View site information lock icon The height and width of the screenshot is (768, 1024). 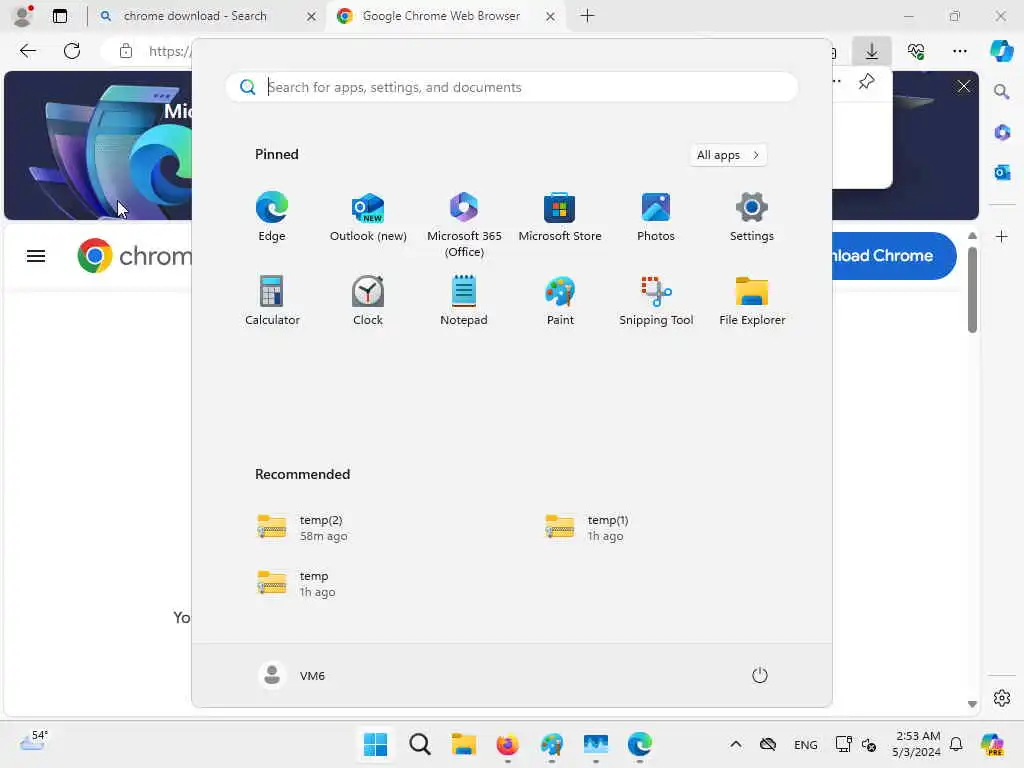(125, 51)
